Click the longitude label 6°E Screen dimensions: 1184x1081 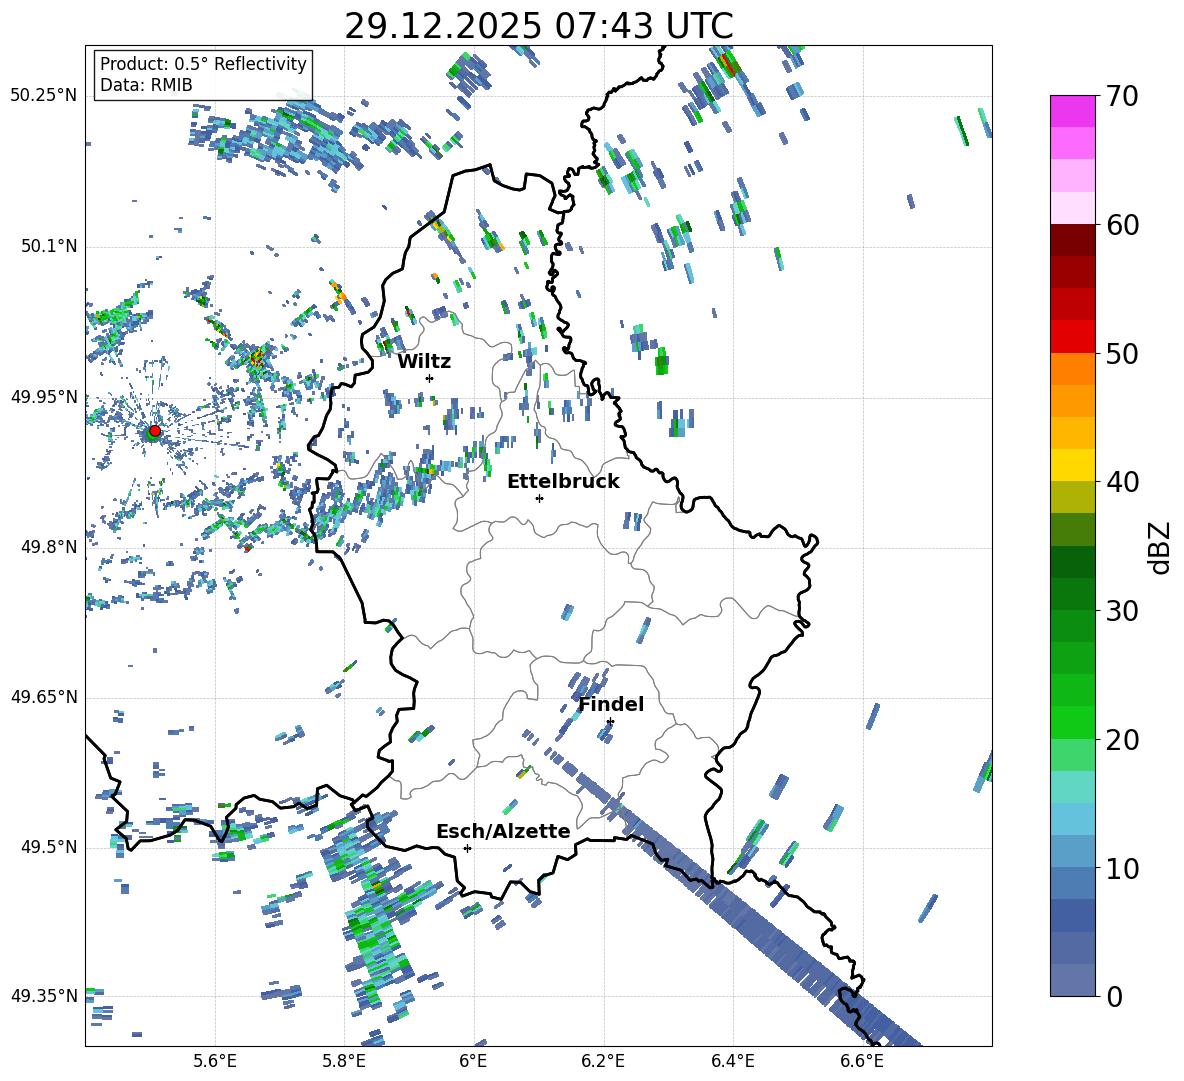point(473,1061)
